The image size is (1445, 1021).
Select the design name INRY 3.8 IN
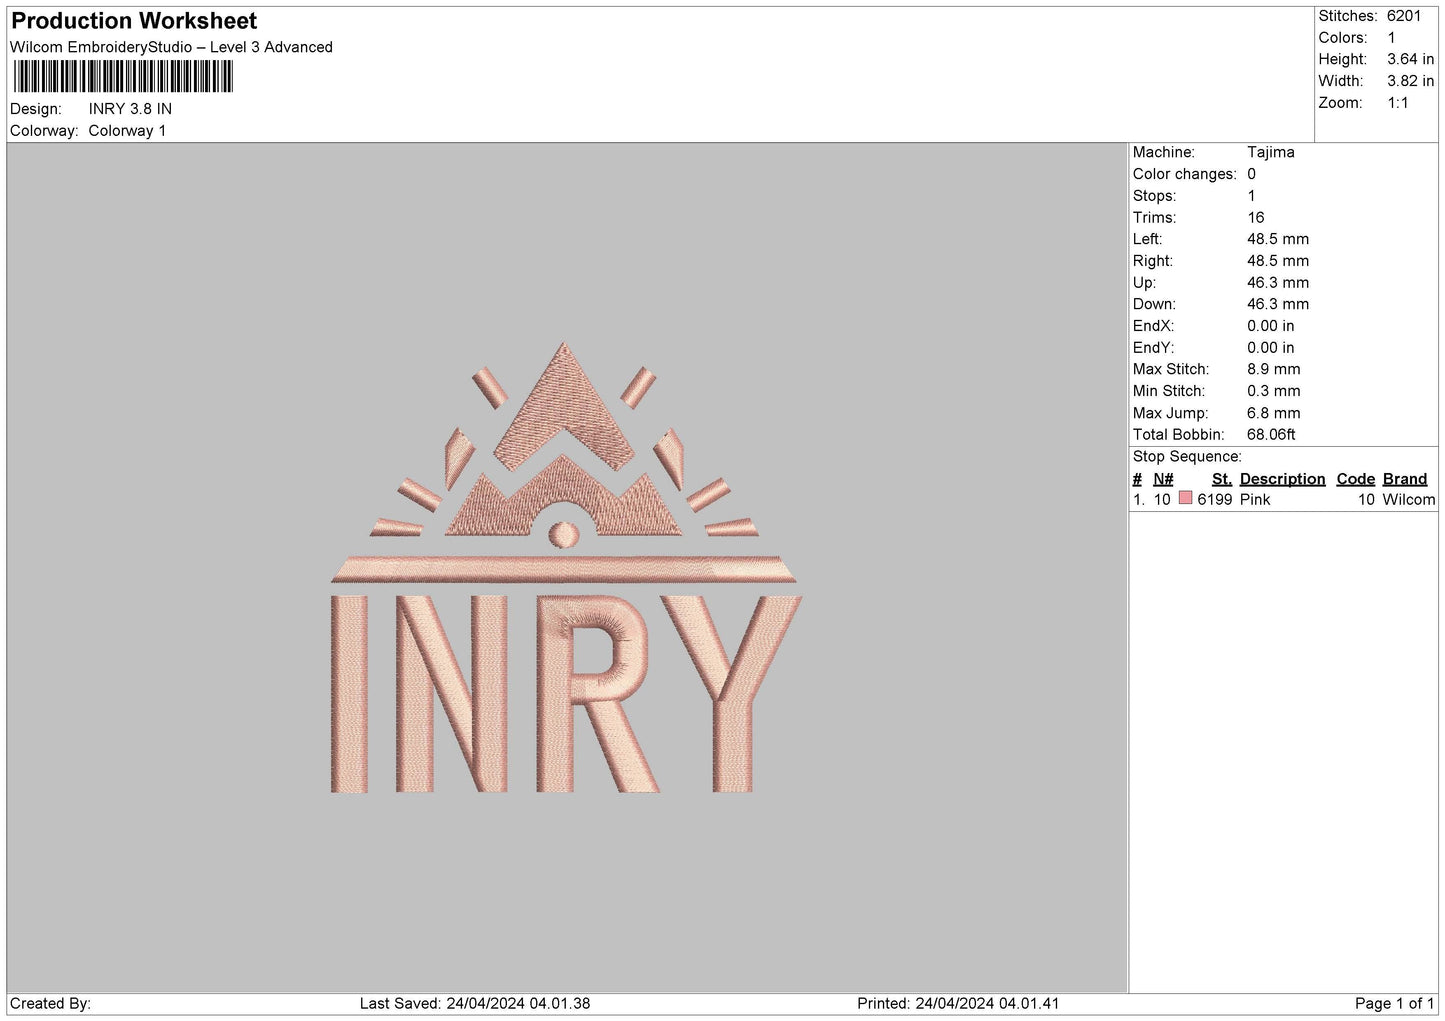tap(130, 109)
